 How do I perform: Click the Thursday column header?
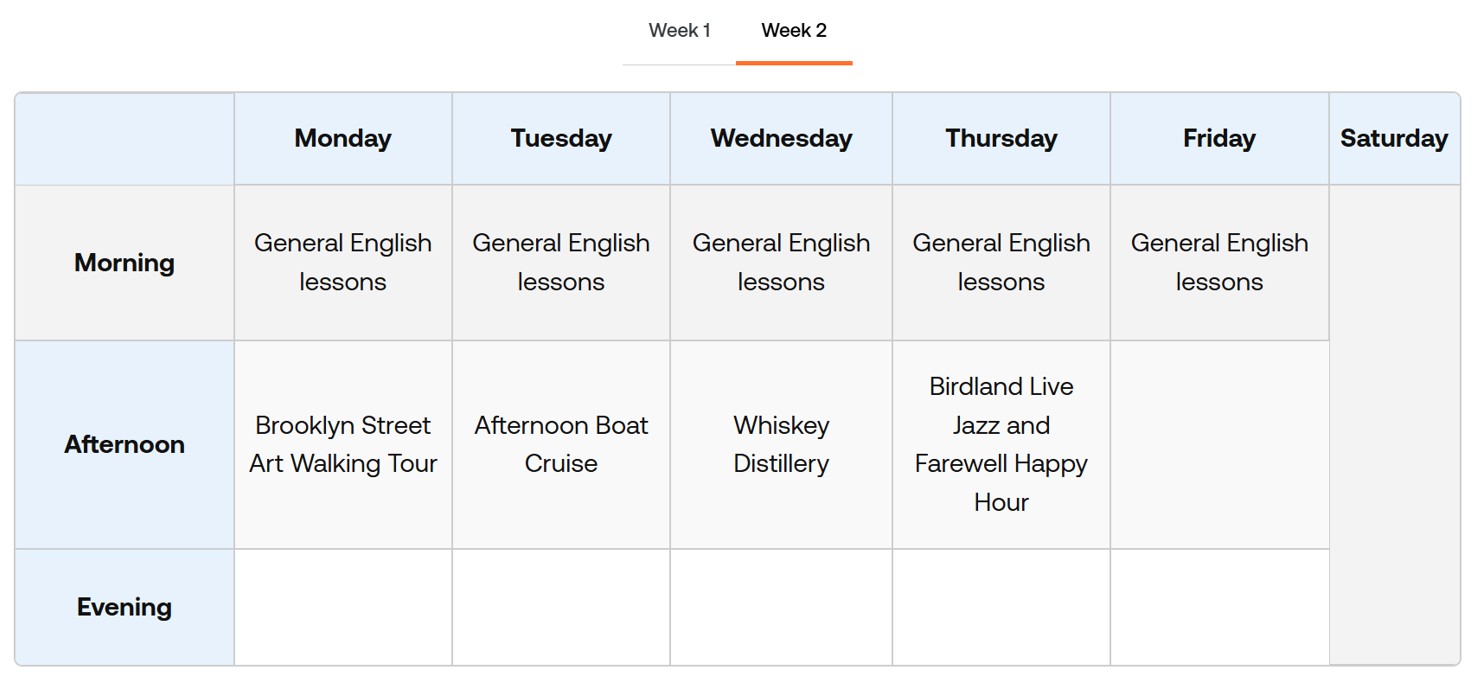click(1001, 139)
